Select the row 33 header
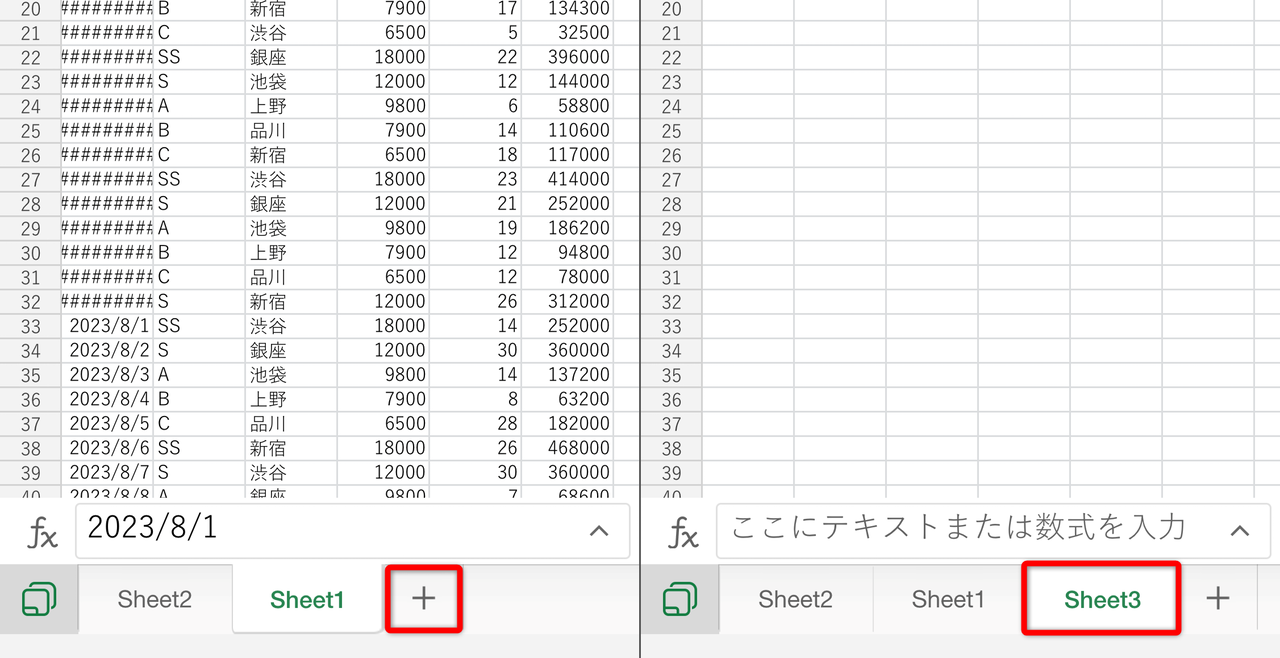 coord(31,325)
